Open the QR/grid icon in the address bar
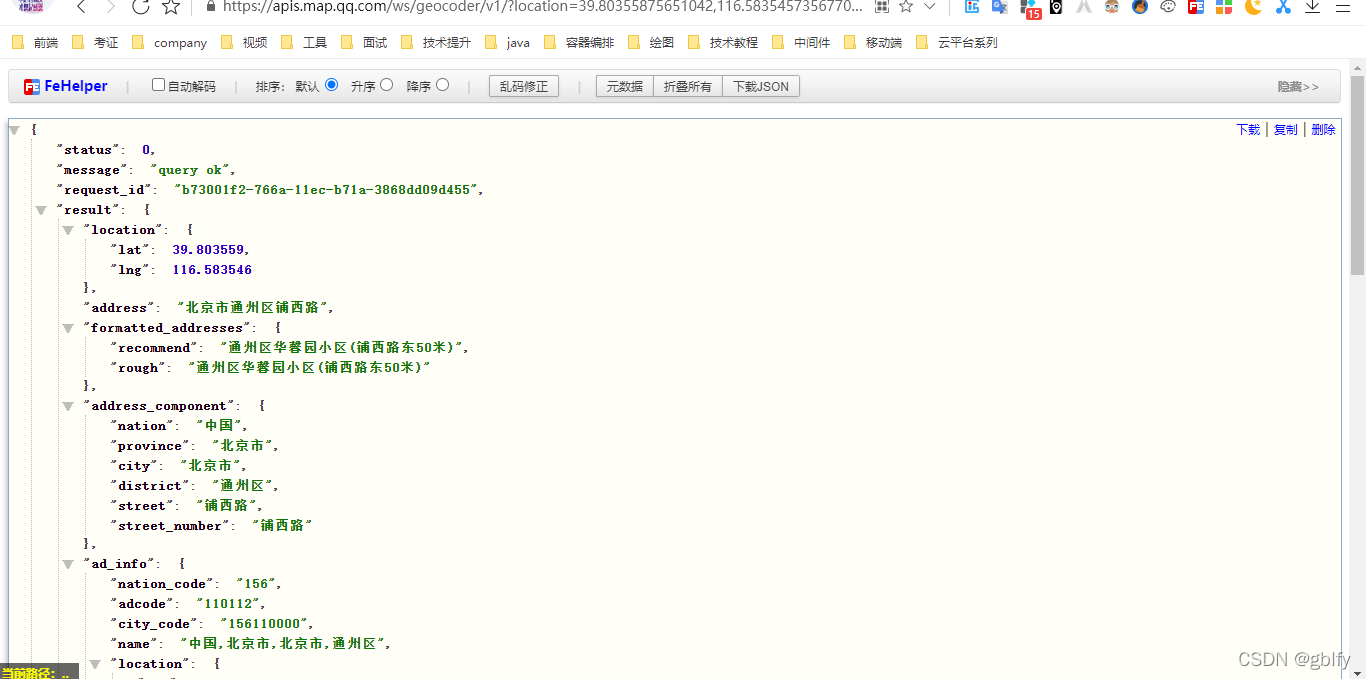Screen dimensions: 1366x679 pos(881,6)
